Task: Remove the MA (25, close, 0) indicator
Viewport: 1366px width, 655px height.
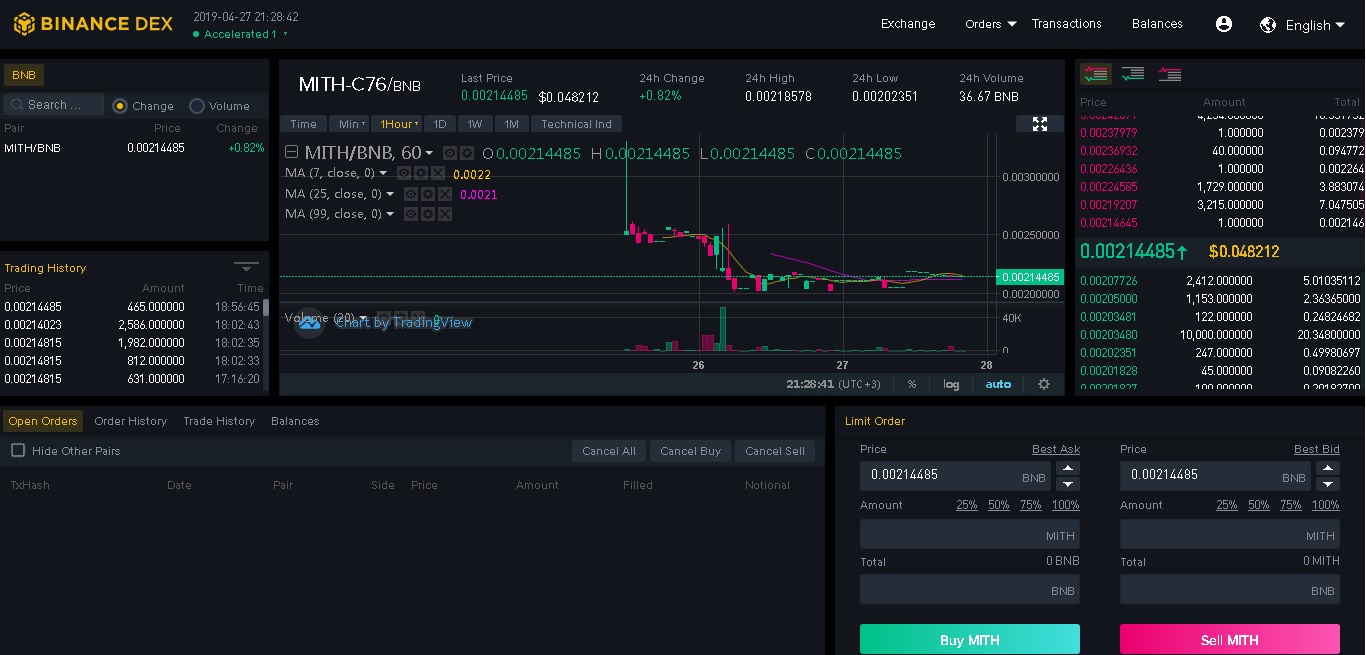Action: point(443,193)
